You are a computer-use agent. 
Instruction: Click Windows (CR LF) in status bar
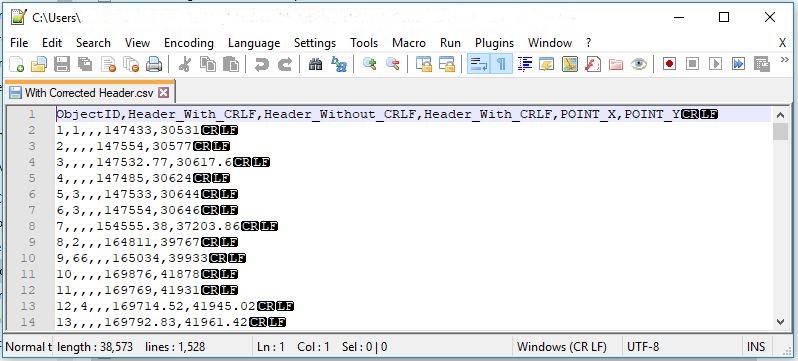point(562,347)
